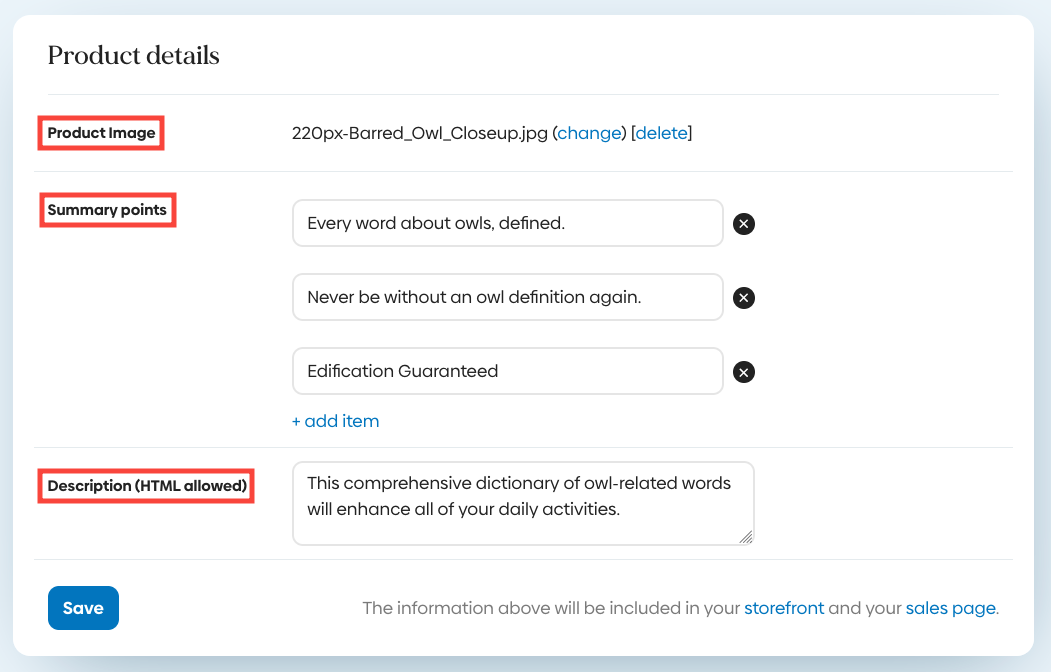Click the delete product image link
The width and height of the screenshot is (1051, 672).
click(x=662, y=133)
